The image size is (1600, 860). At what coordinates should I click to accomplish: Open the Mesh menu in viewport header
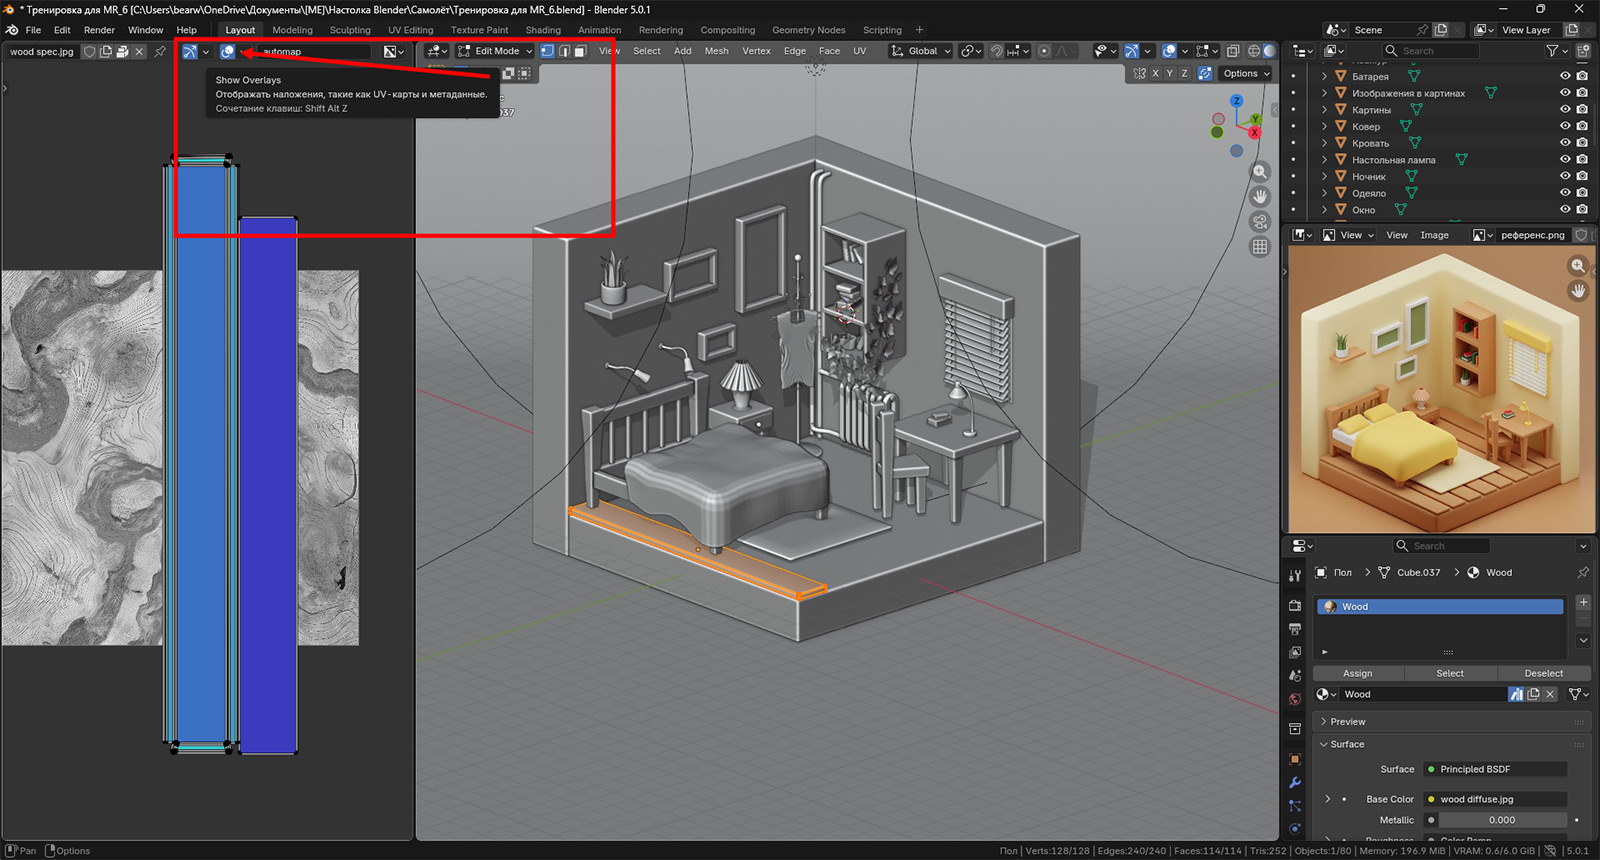click(x=716, y=51)
